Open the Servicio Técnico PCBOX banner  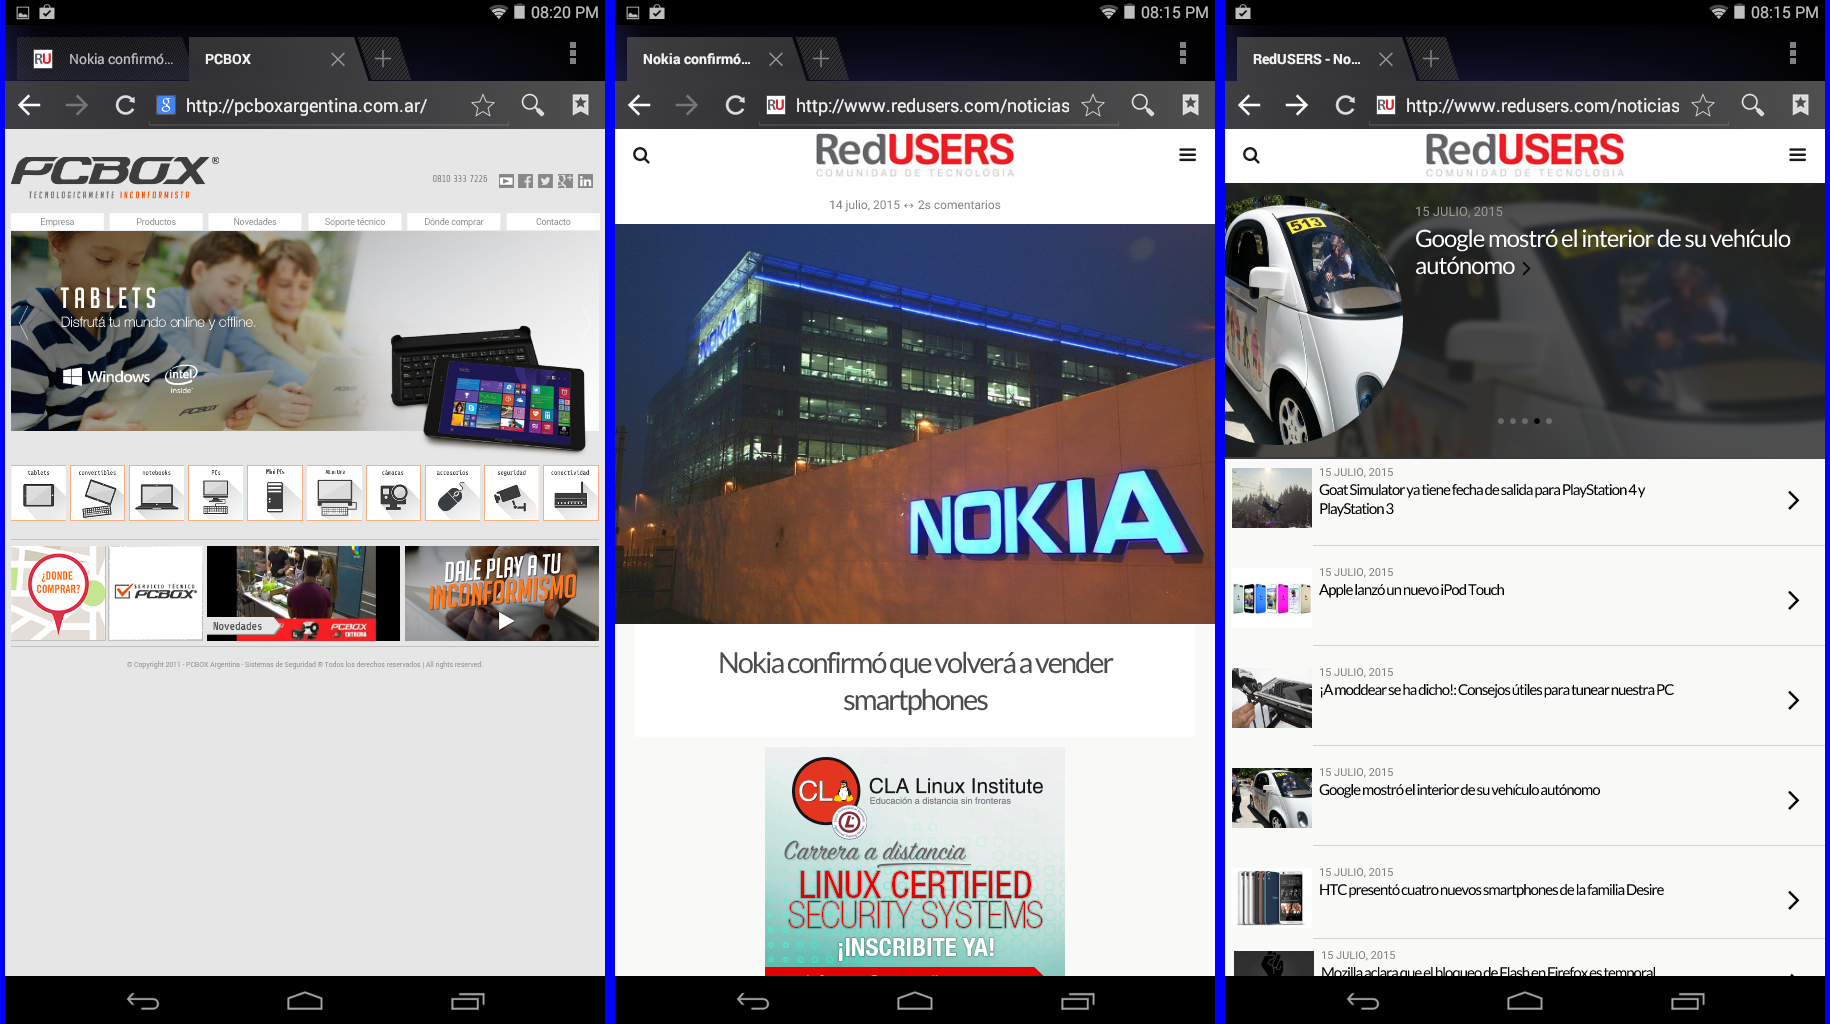[156, 593]
